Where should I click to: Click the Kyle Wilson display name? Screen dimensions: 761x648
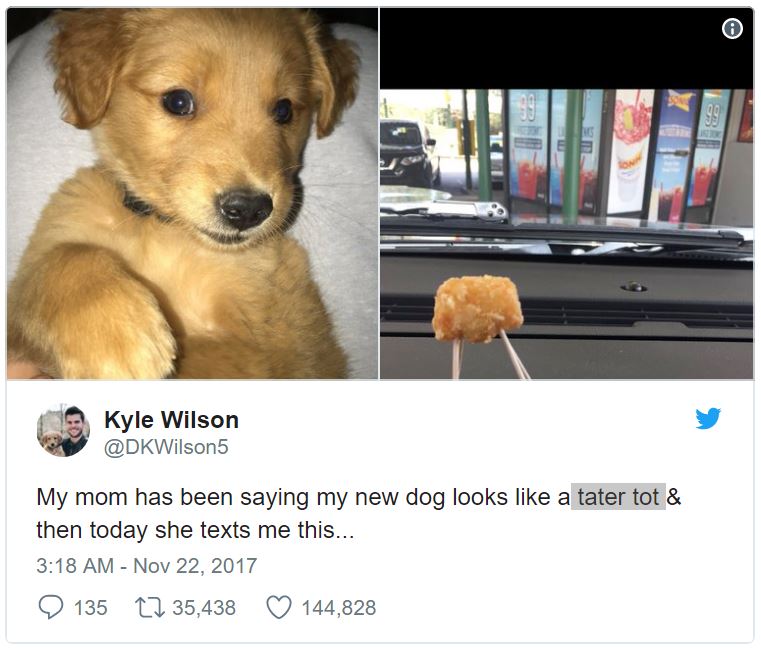[171, 420]
